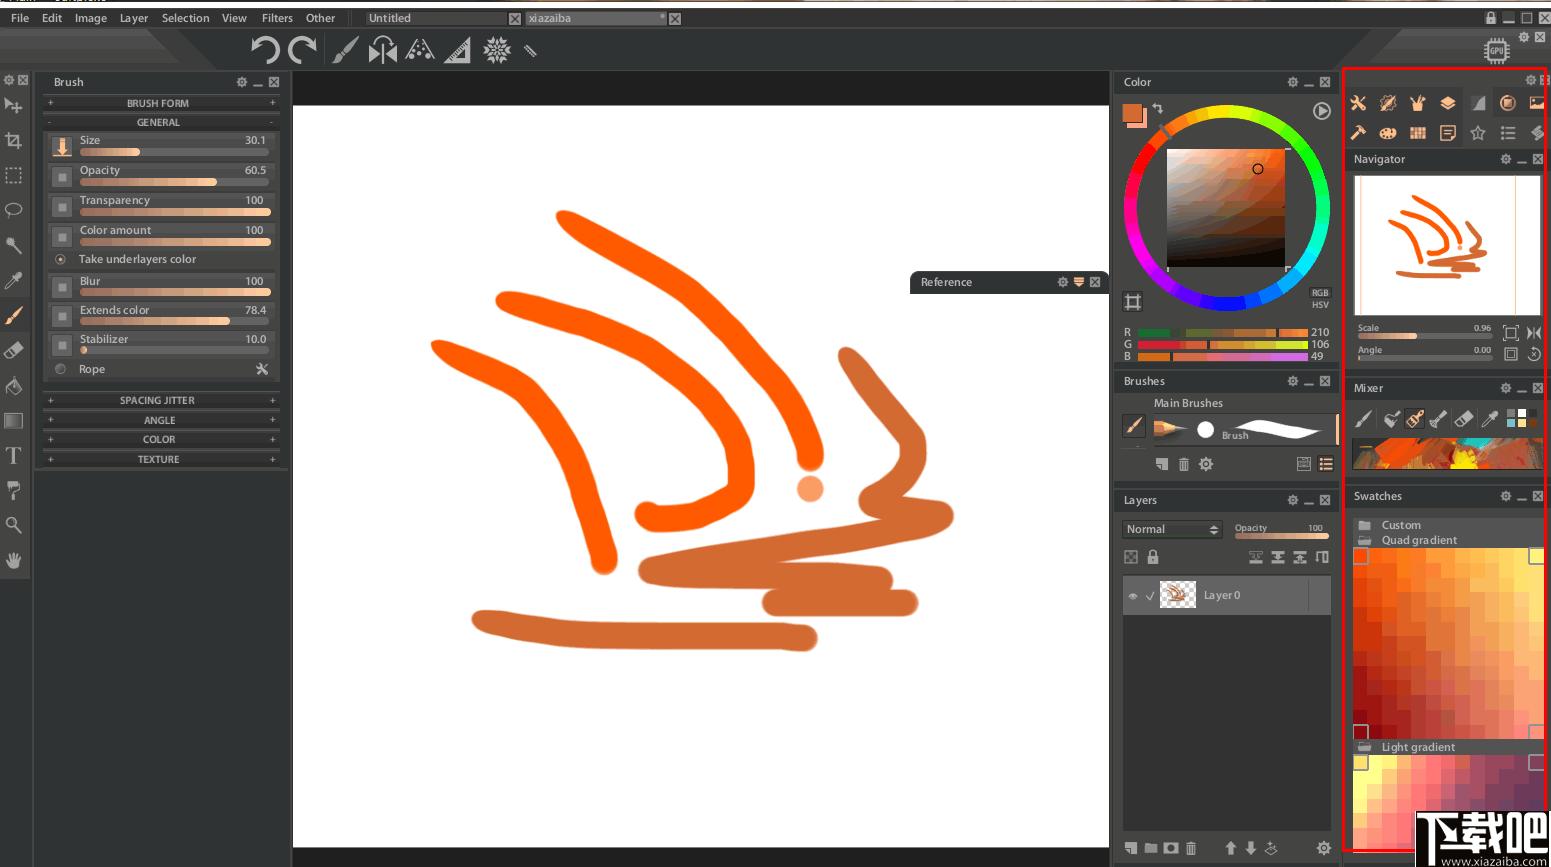
Task: Open the Image menu
Action: [x=91, y=18]
